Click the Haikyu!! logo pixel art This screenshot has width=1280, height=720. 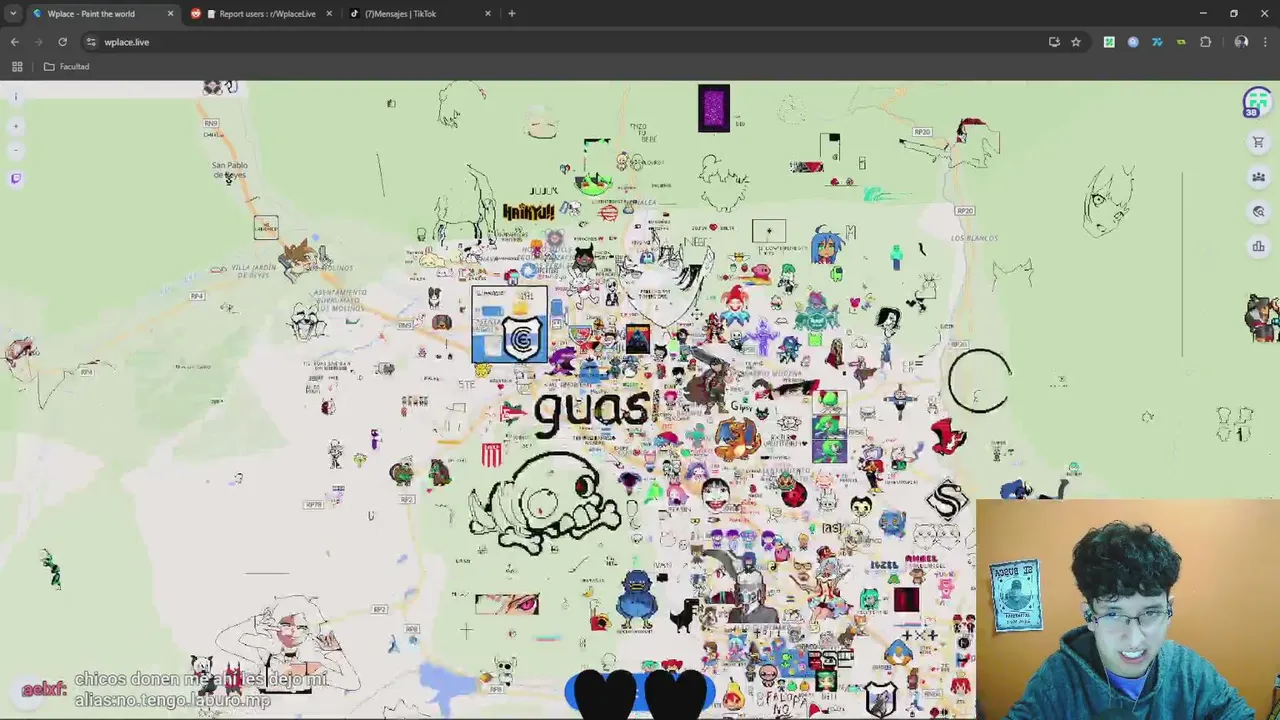528,212
